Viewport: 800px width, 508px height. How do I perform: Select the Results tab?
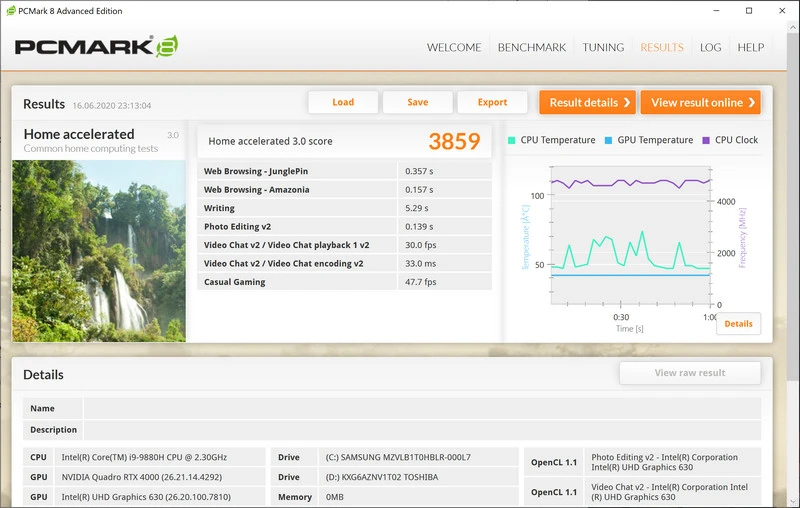coord(662,47)
